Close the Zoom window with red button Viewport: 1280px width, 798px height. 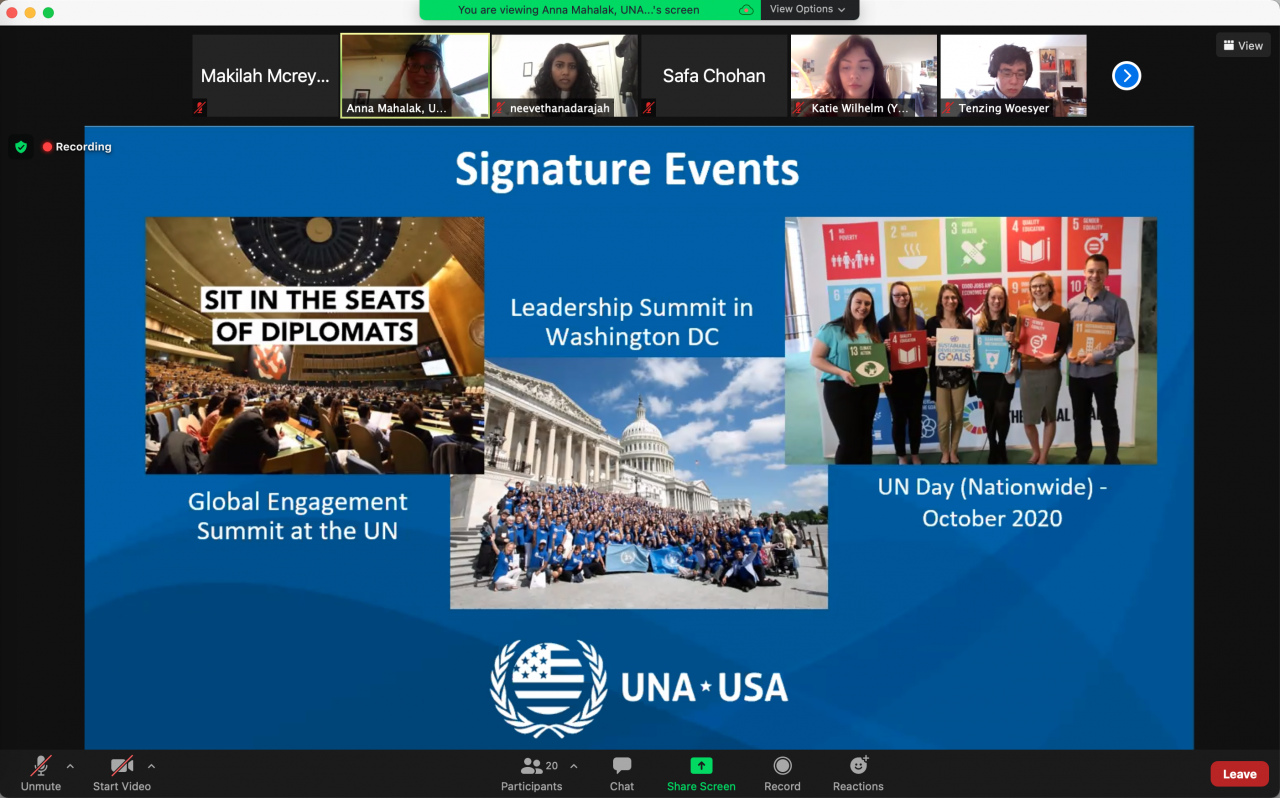coord(12,12)
